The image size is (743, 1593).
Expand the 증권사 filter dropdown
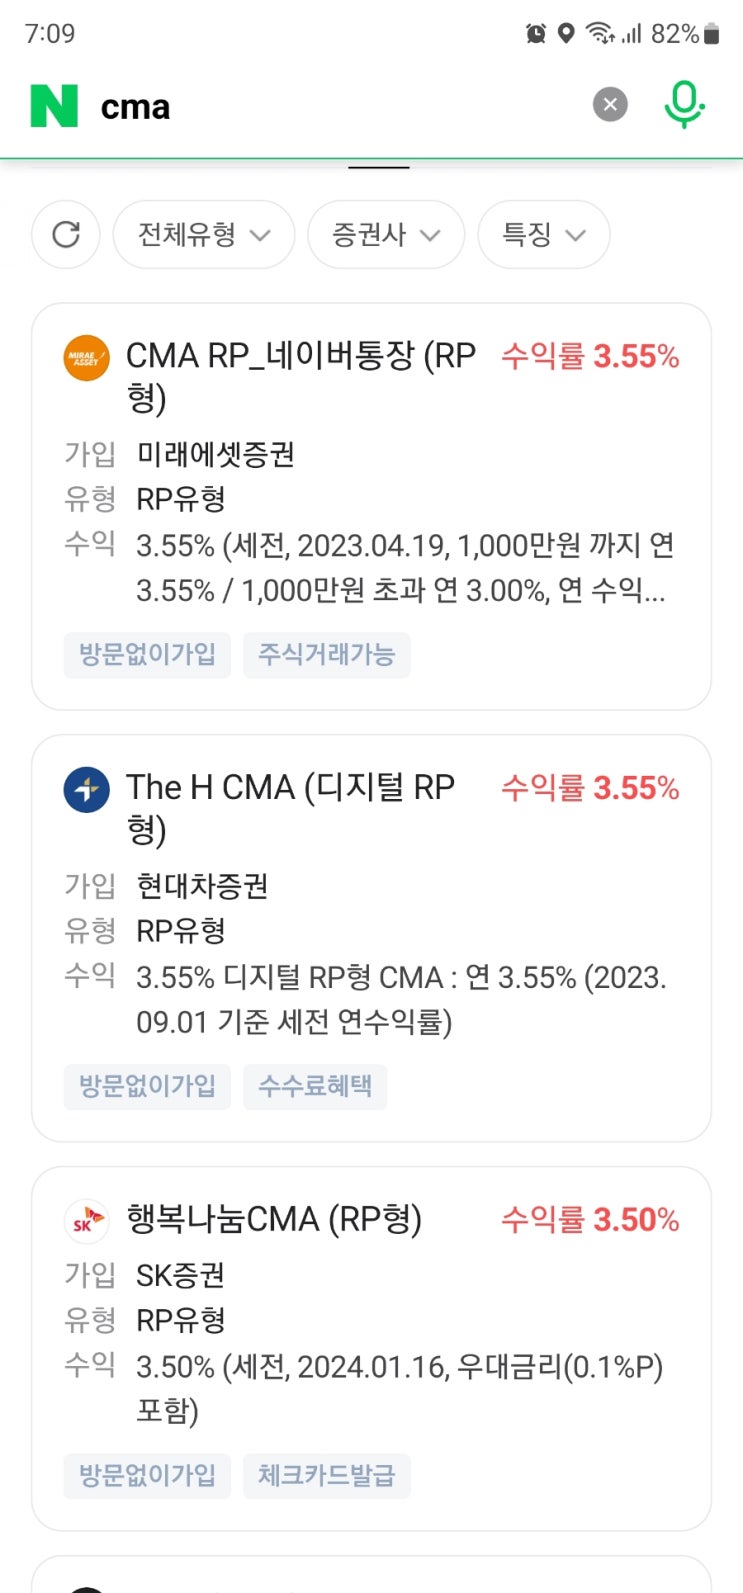point(386,235)
